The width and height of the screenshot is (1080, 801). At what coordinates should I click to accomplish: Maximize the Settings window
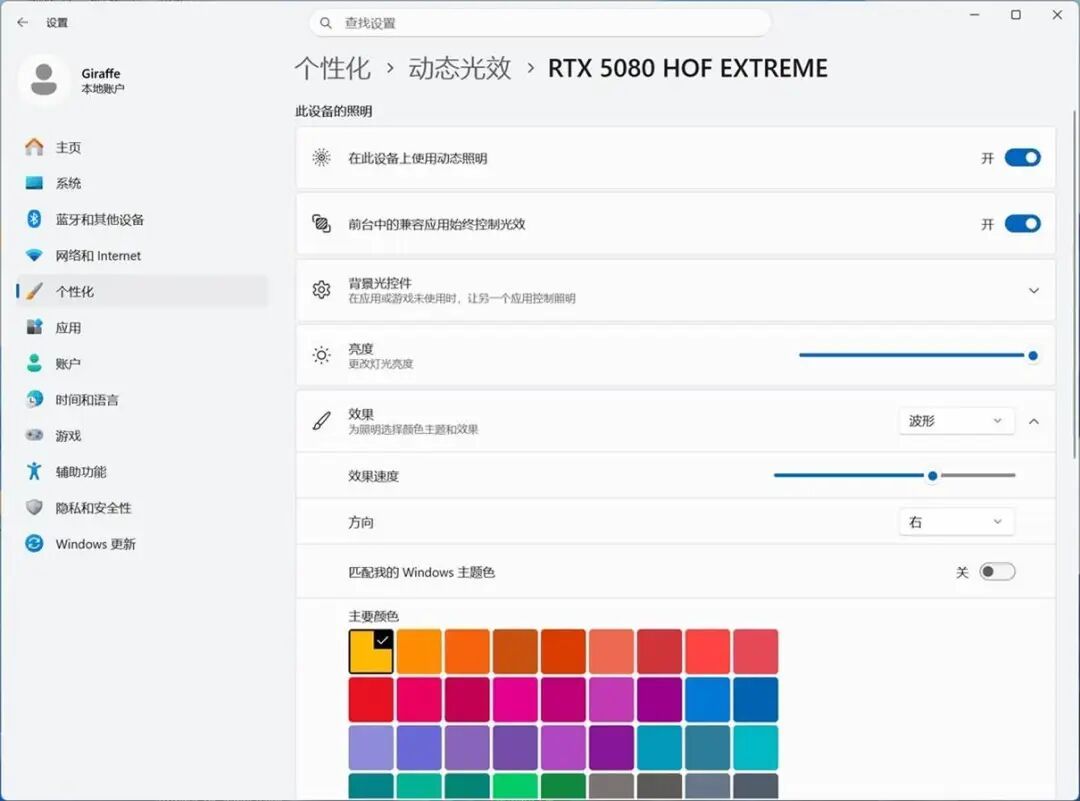tap(1015, 14)
